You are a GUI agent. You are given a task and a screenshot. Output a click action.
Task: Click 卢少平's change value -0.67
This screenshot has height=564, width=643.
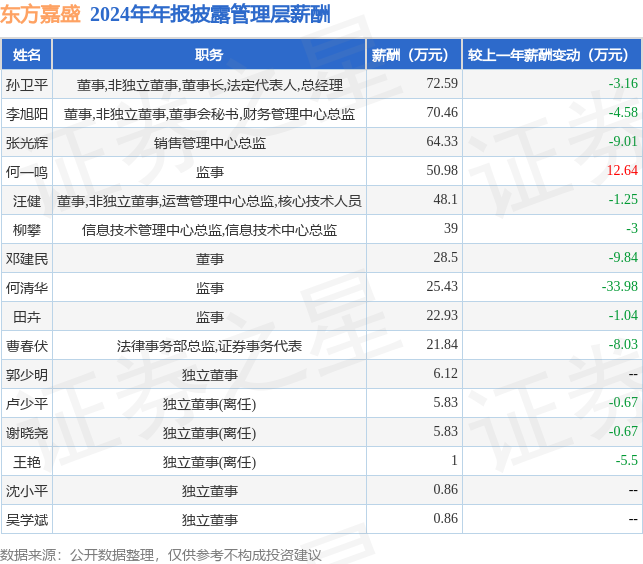click(x=623, y=402)
